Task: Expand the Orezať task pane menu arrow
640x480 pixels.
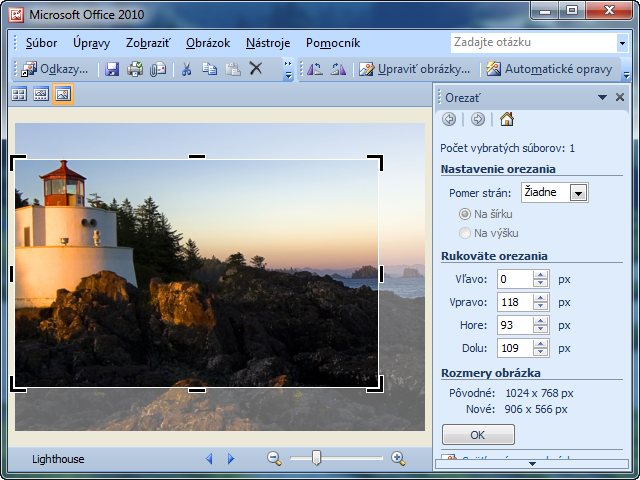Action: click(x=602, y=97)
